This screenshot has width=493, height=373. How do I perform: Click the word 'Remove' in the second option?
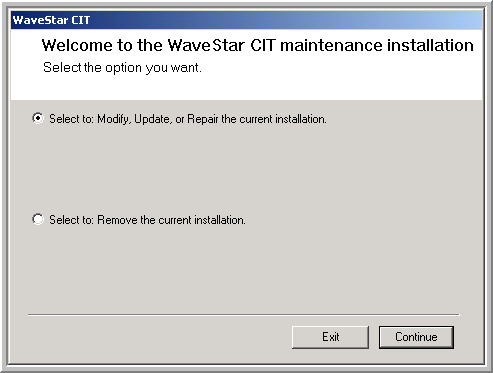pyautogui.click(x=117, y=220)
